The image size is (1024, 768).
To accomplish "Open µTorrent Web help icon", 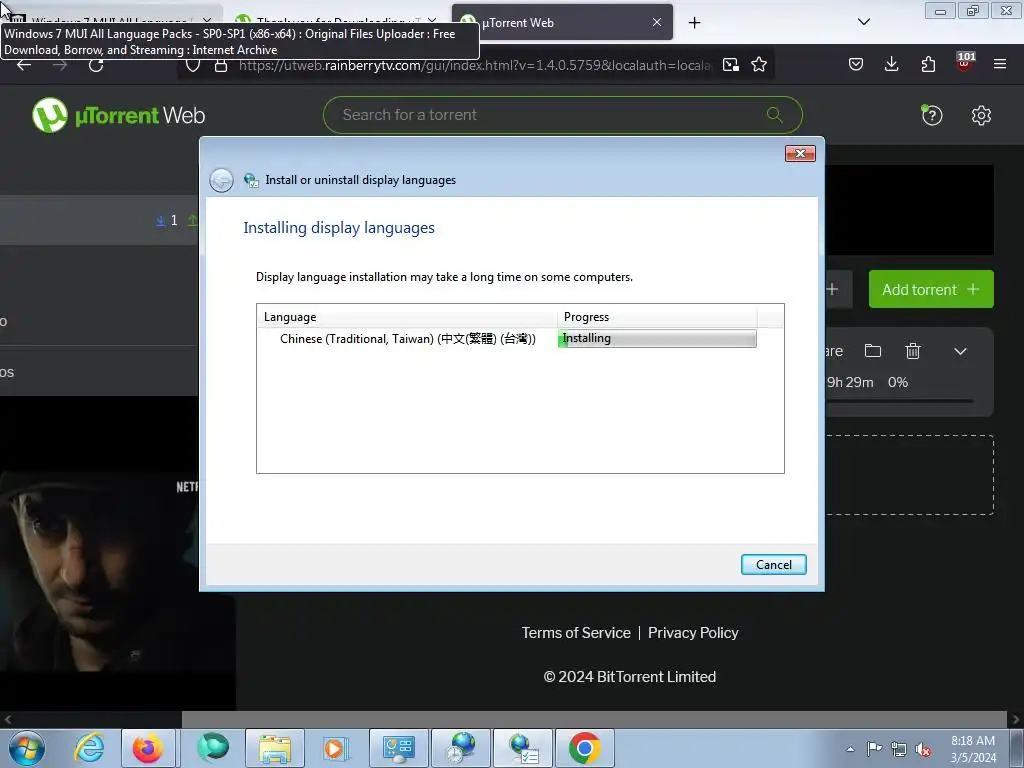I will (931, 115).
